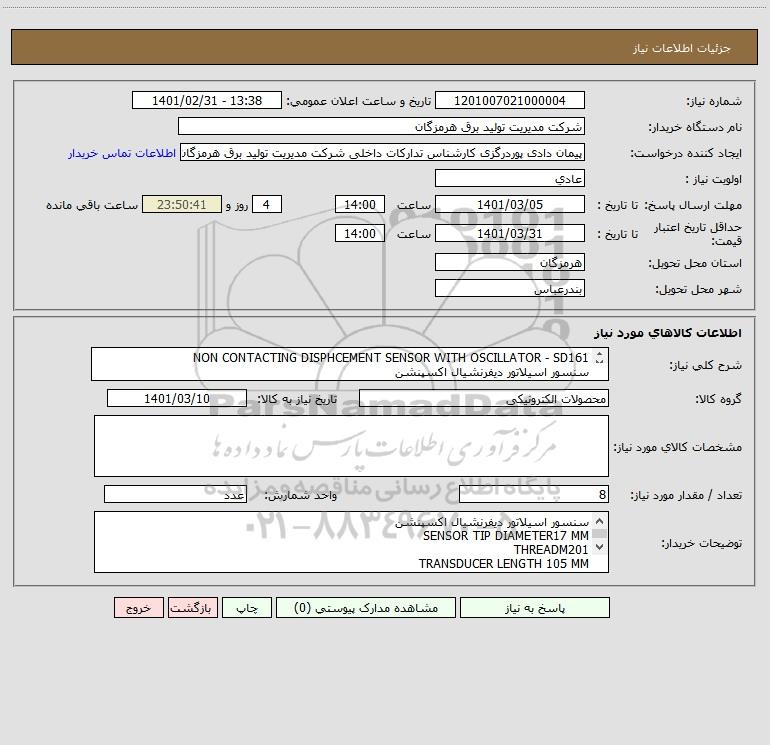Viewport: 770px width, 745px height.
Task: Click the شرح کلی نیاز text area
Action: (x=350, y=364)
